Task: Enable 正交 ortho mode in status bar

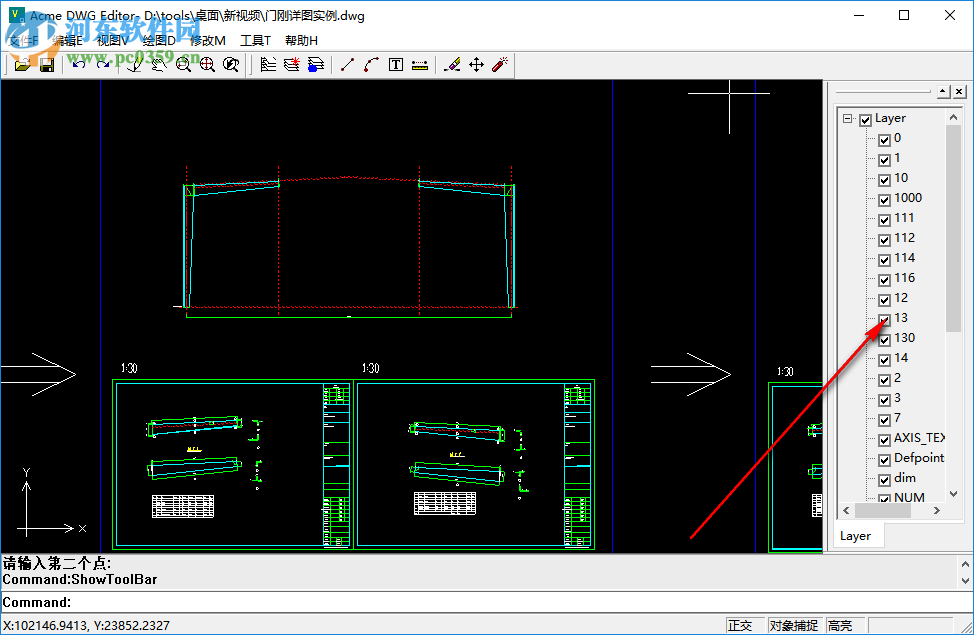Action: pos(743,624)
